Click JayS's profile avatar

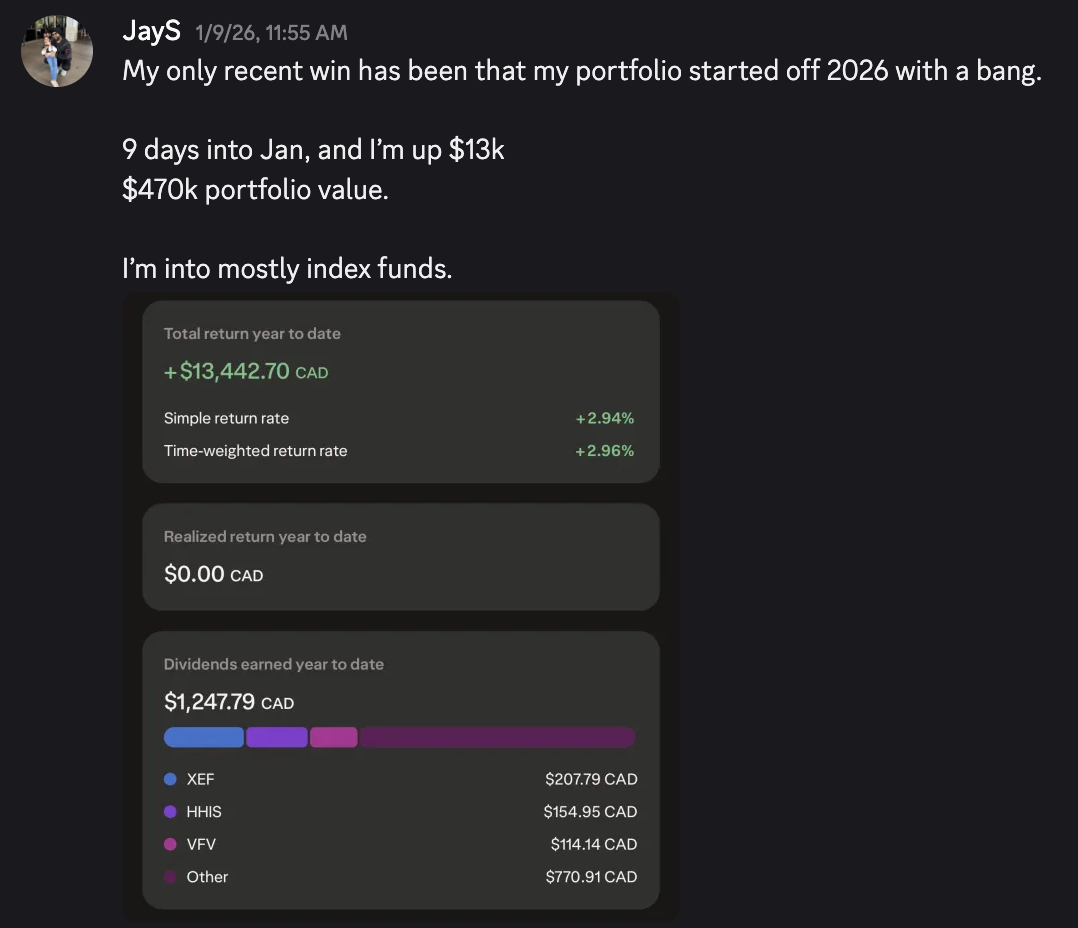point(57,51)
